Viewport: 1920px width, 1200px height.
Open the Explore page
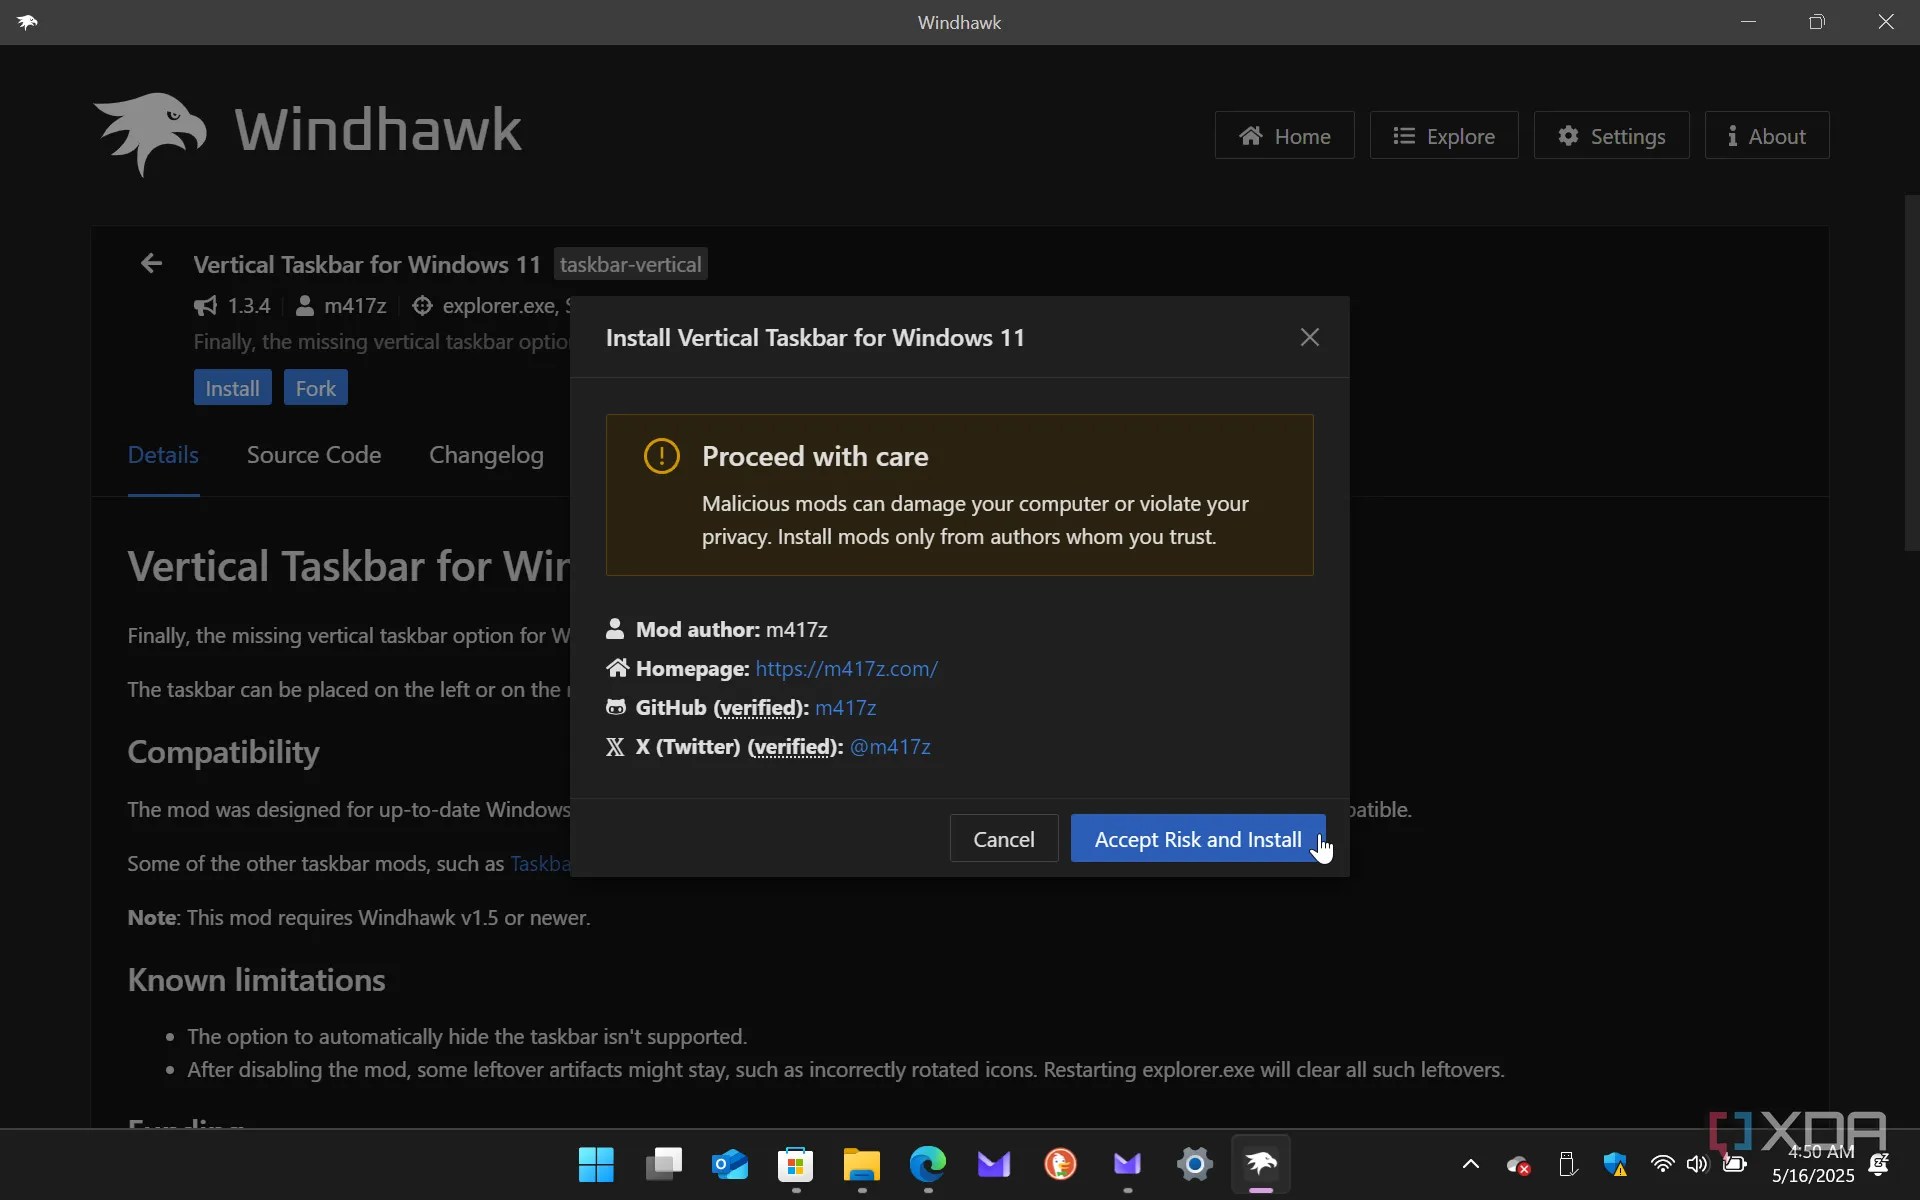(x=1444, y=135)
